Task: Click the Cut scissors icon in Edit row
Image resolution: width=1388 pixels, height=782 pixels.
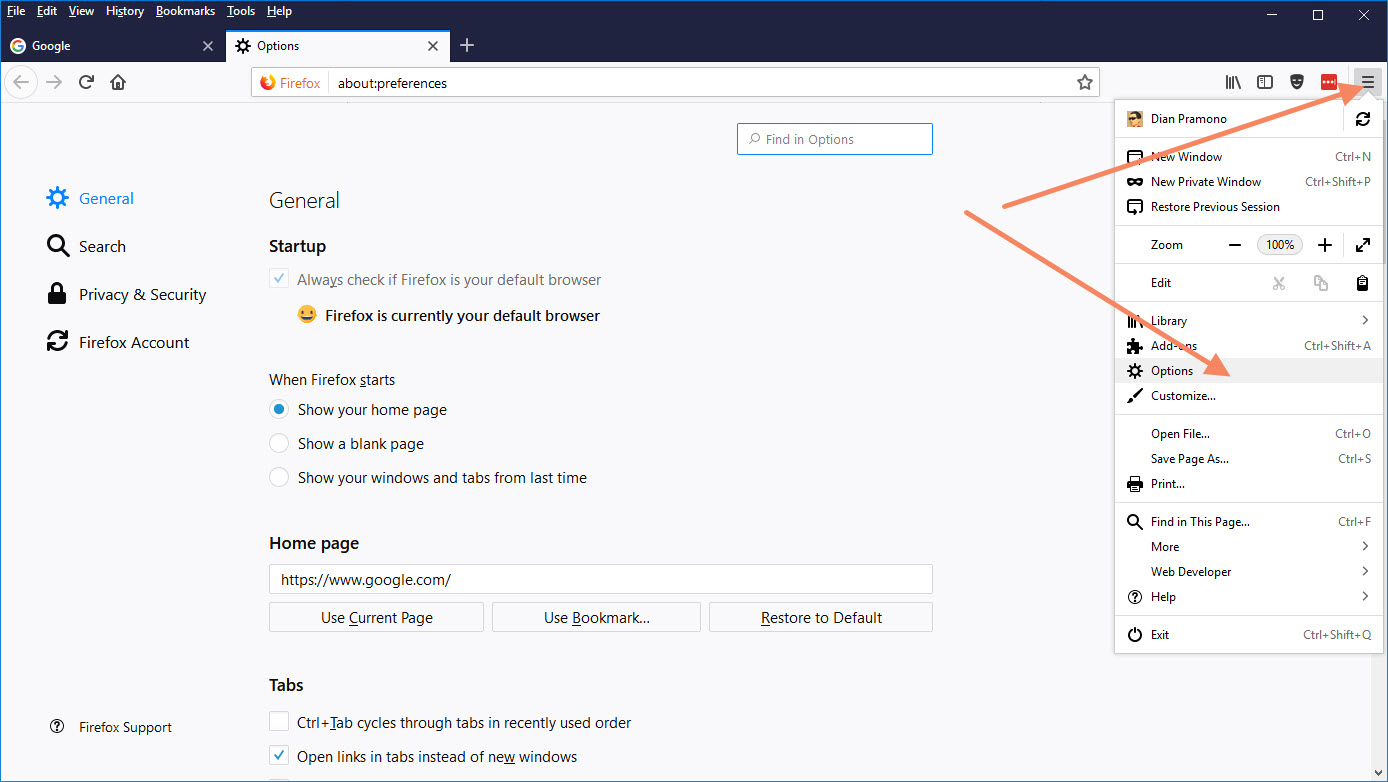Action: [x=1278, y=283]
